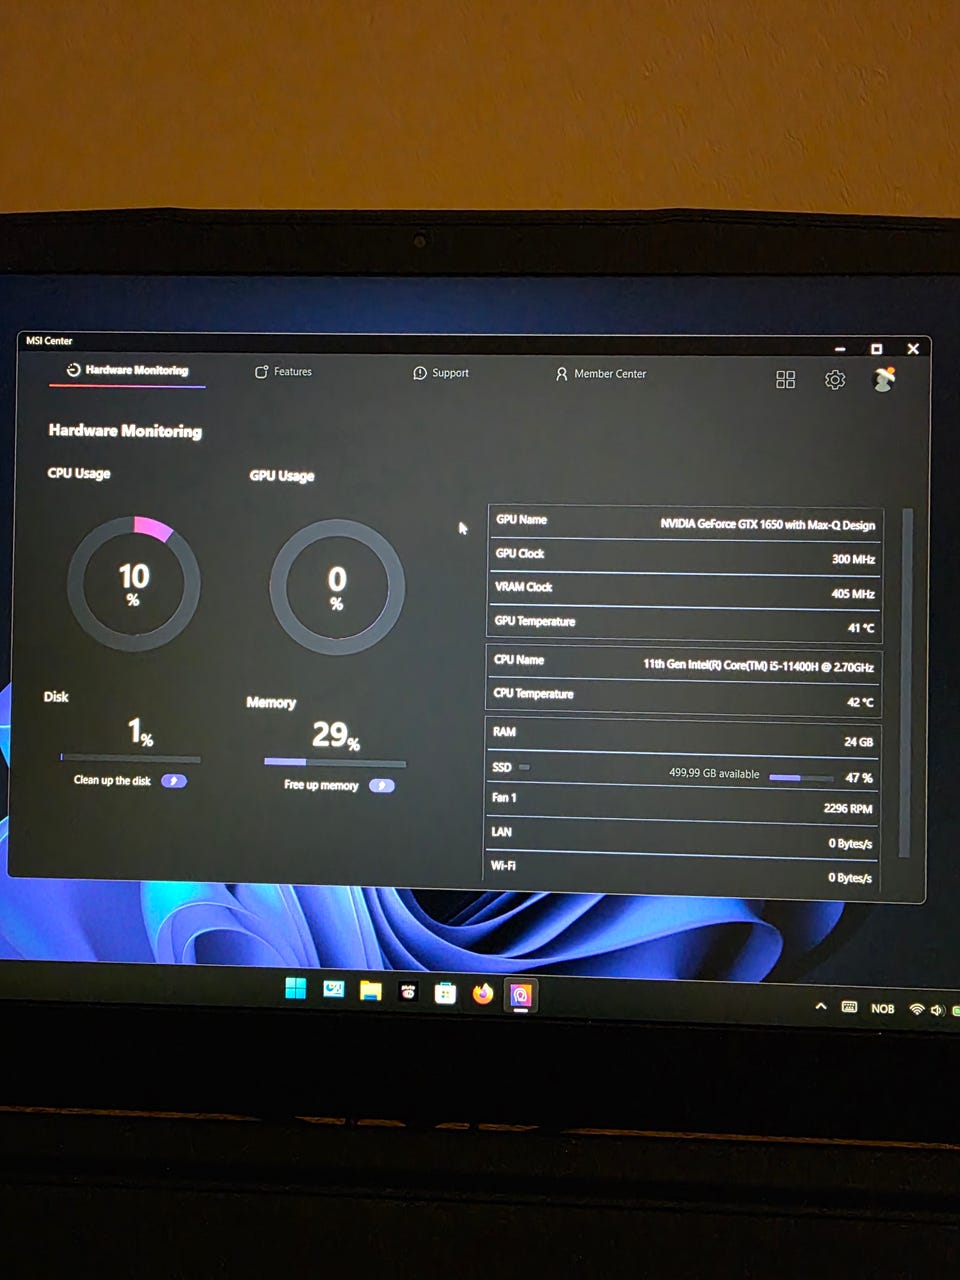The image size is (960, 1280).
Task: Click the hardware info panel scrollbar
Action: click(x=906, y=683)
